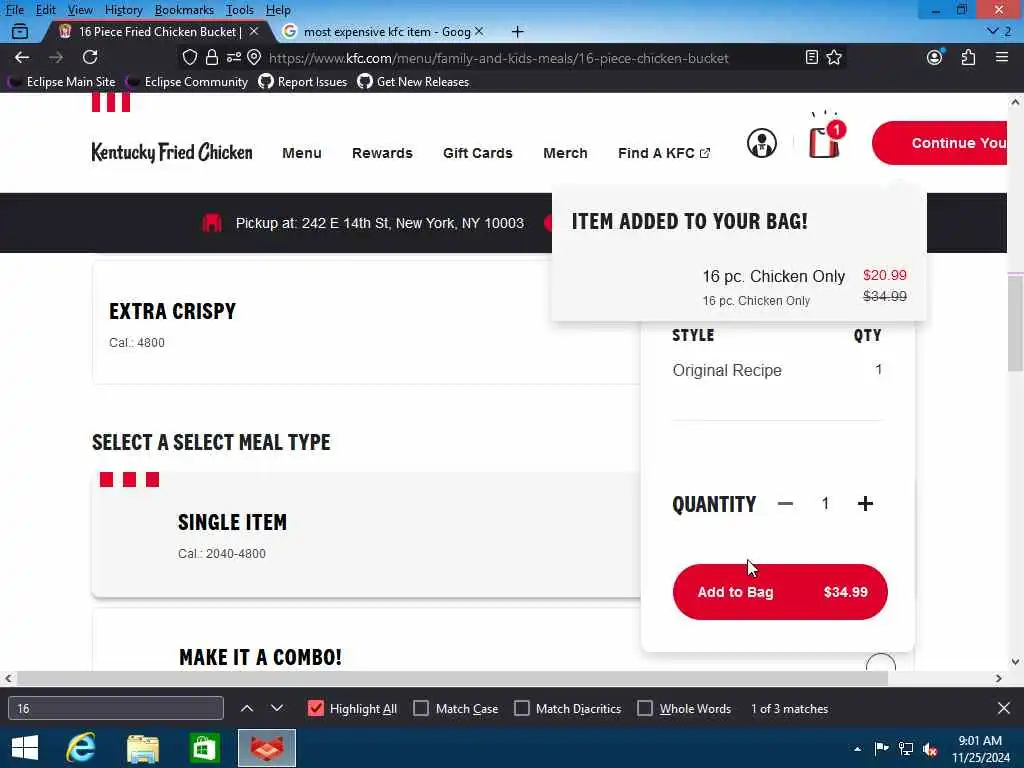Open the Bookmarks menu
Image resolution: width=1024 pixels, height=768 pixels.
(184, 10)
